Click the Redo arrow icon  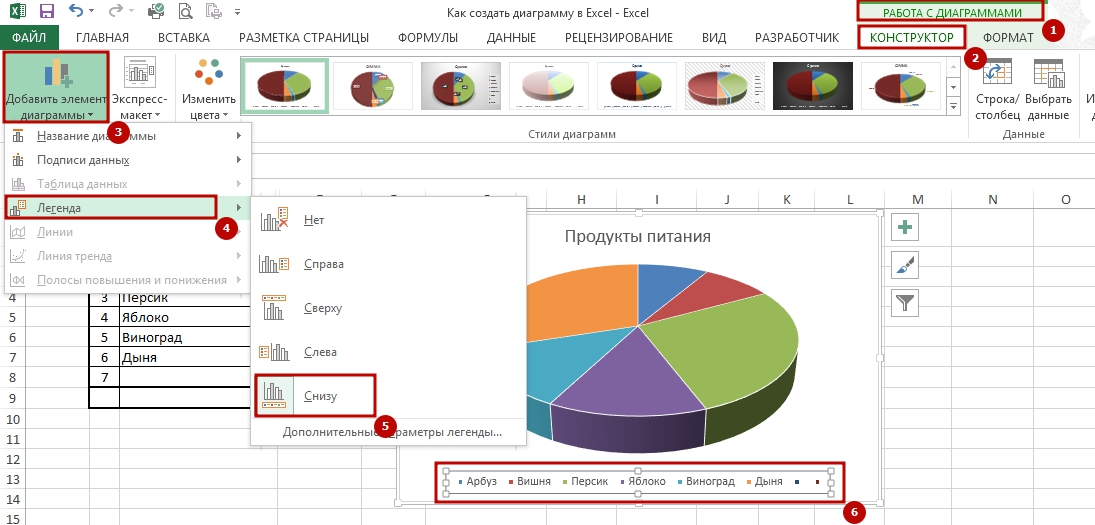click(x=116, y=11)
